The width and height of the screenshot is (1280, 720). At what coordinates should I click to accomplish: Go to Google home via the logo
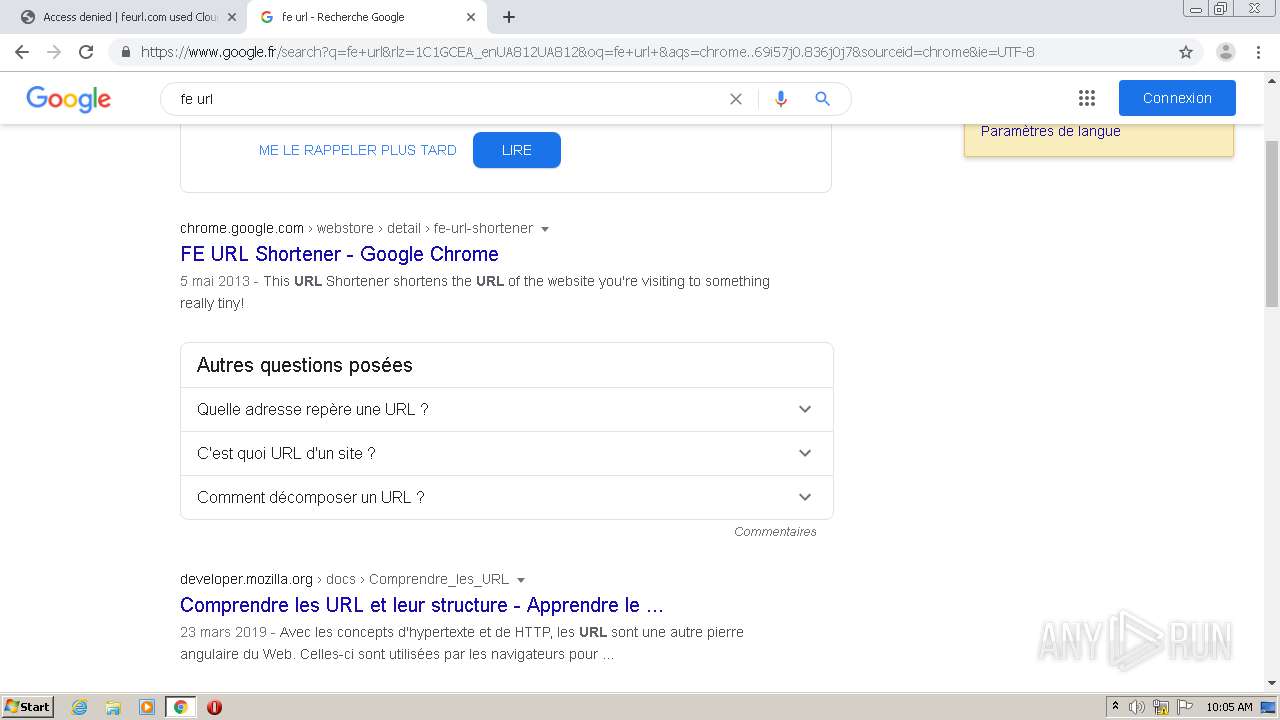coord(68,99)
